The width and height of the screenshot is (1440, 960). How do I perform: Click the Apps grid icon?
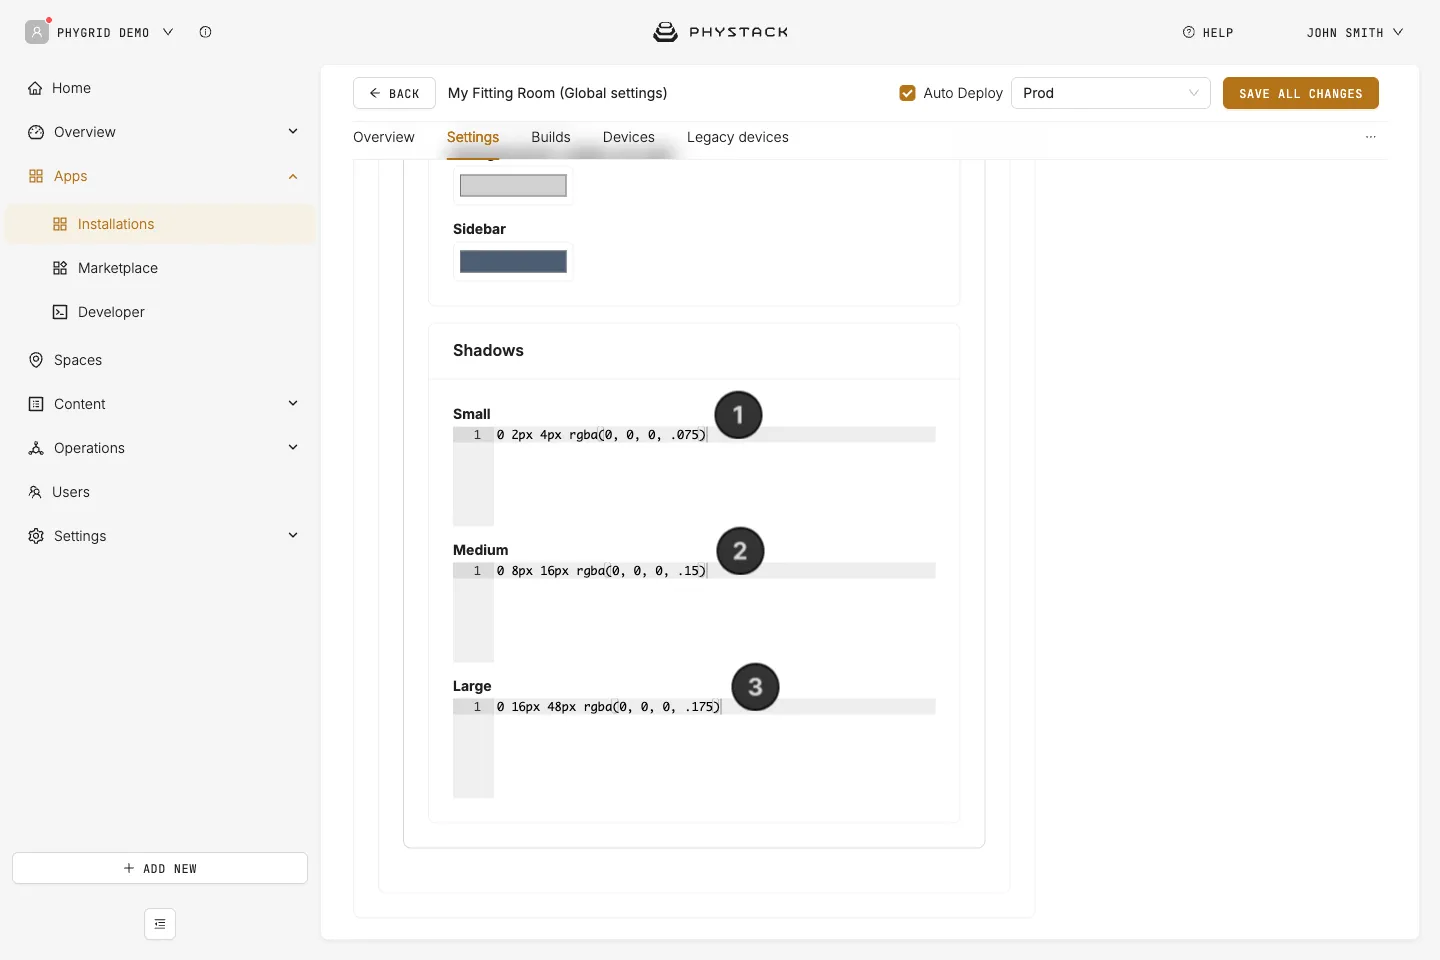[x=36, y=176]
